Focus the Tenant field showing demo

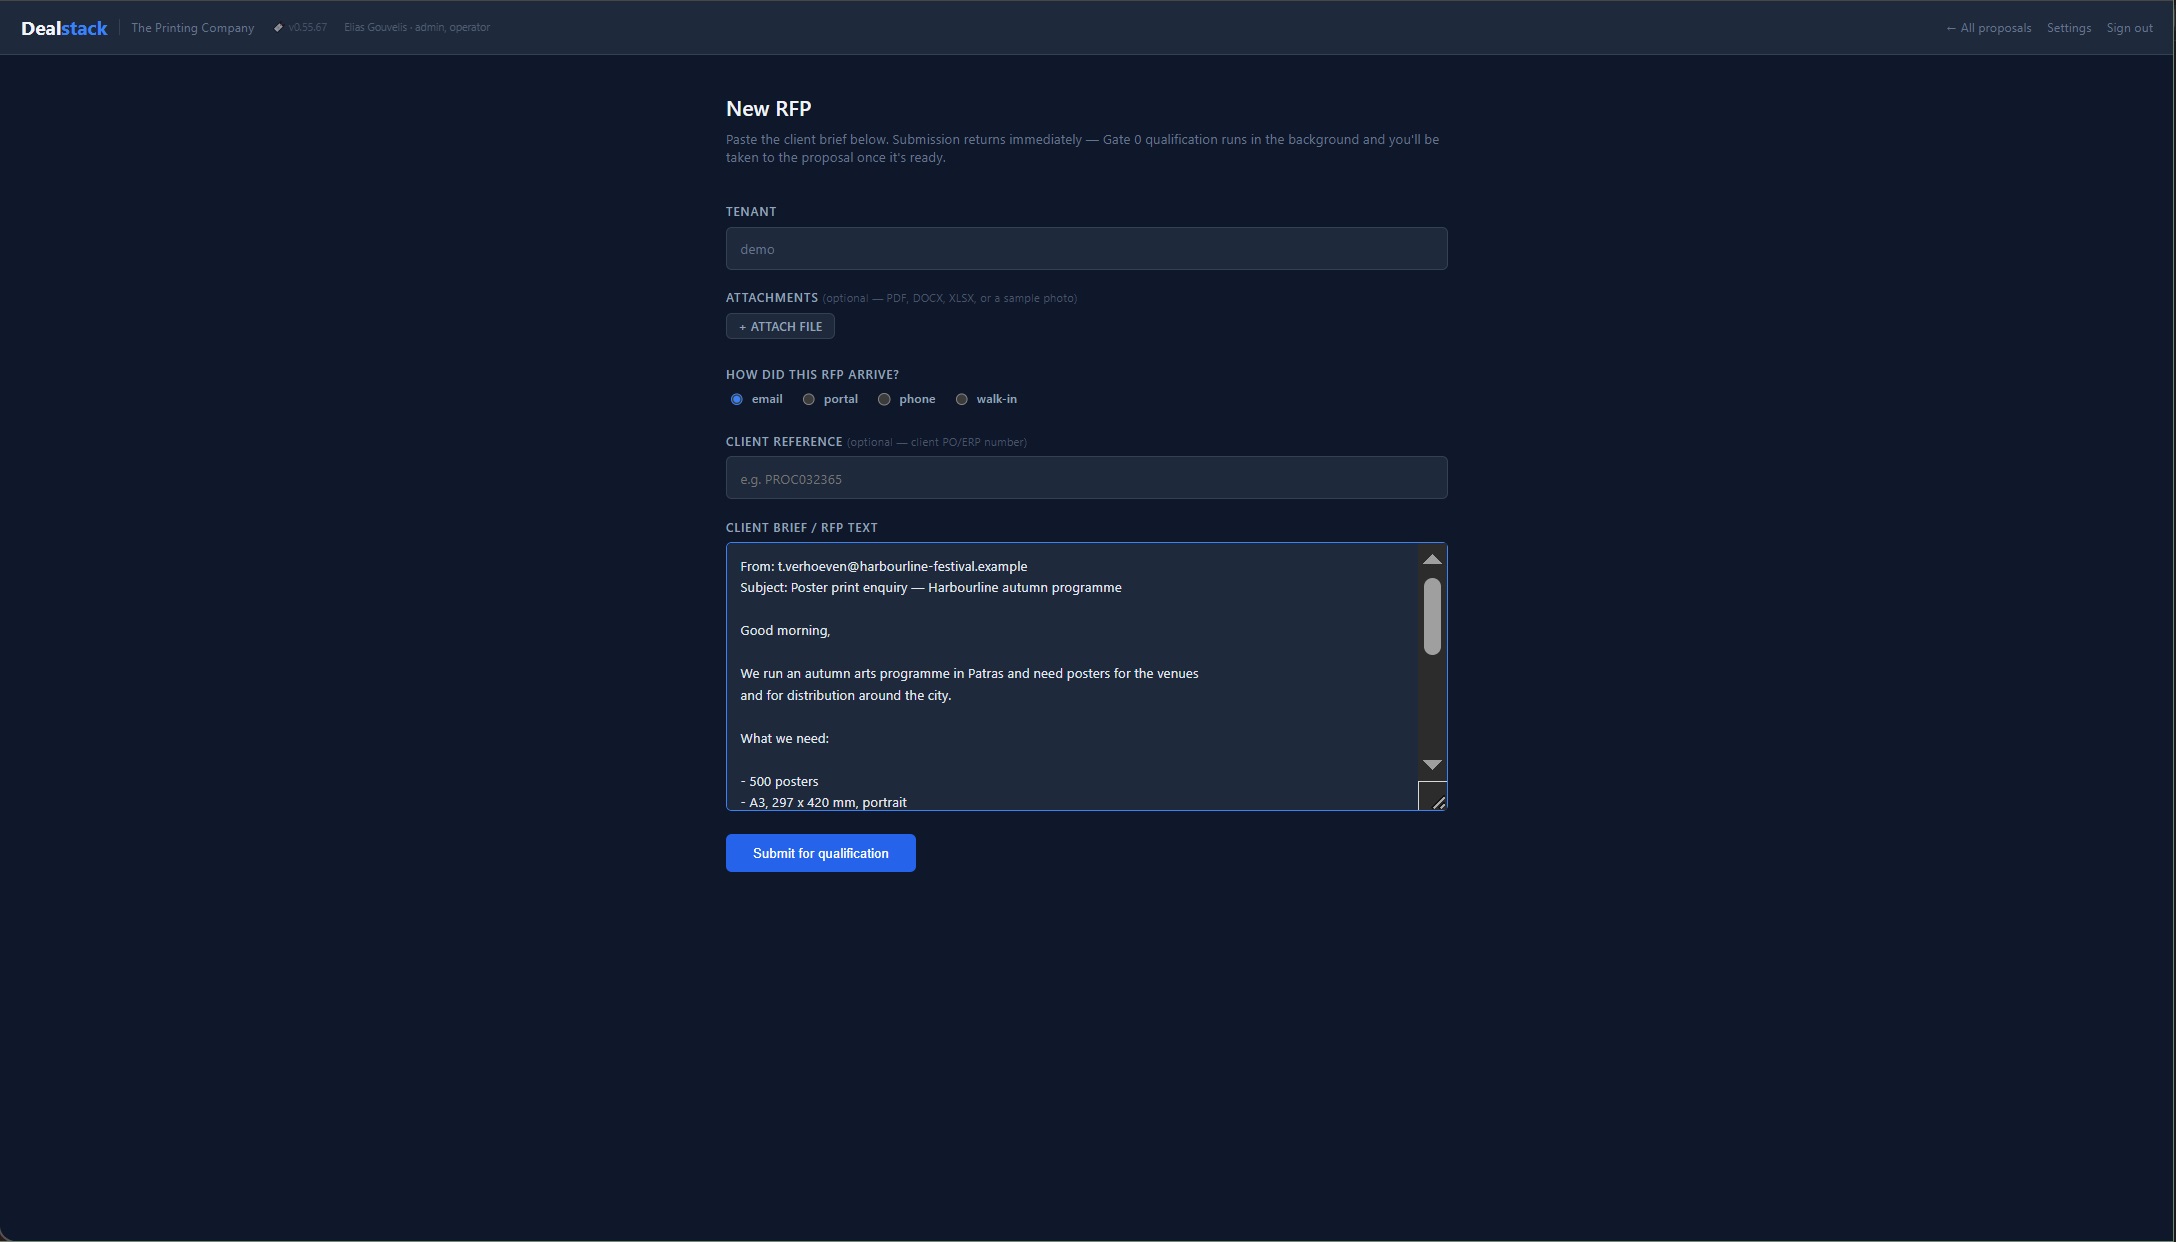point(1086,249)
